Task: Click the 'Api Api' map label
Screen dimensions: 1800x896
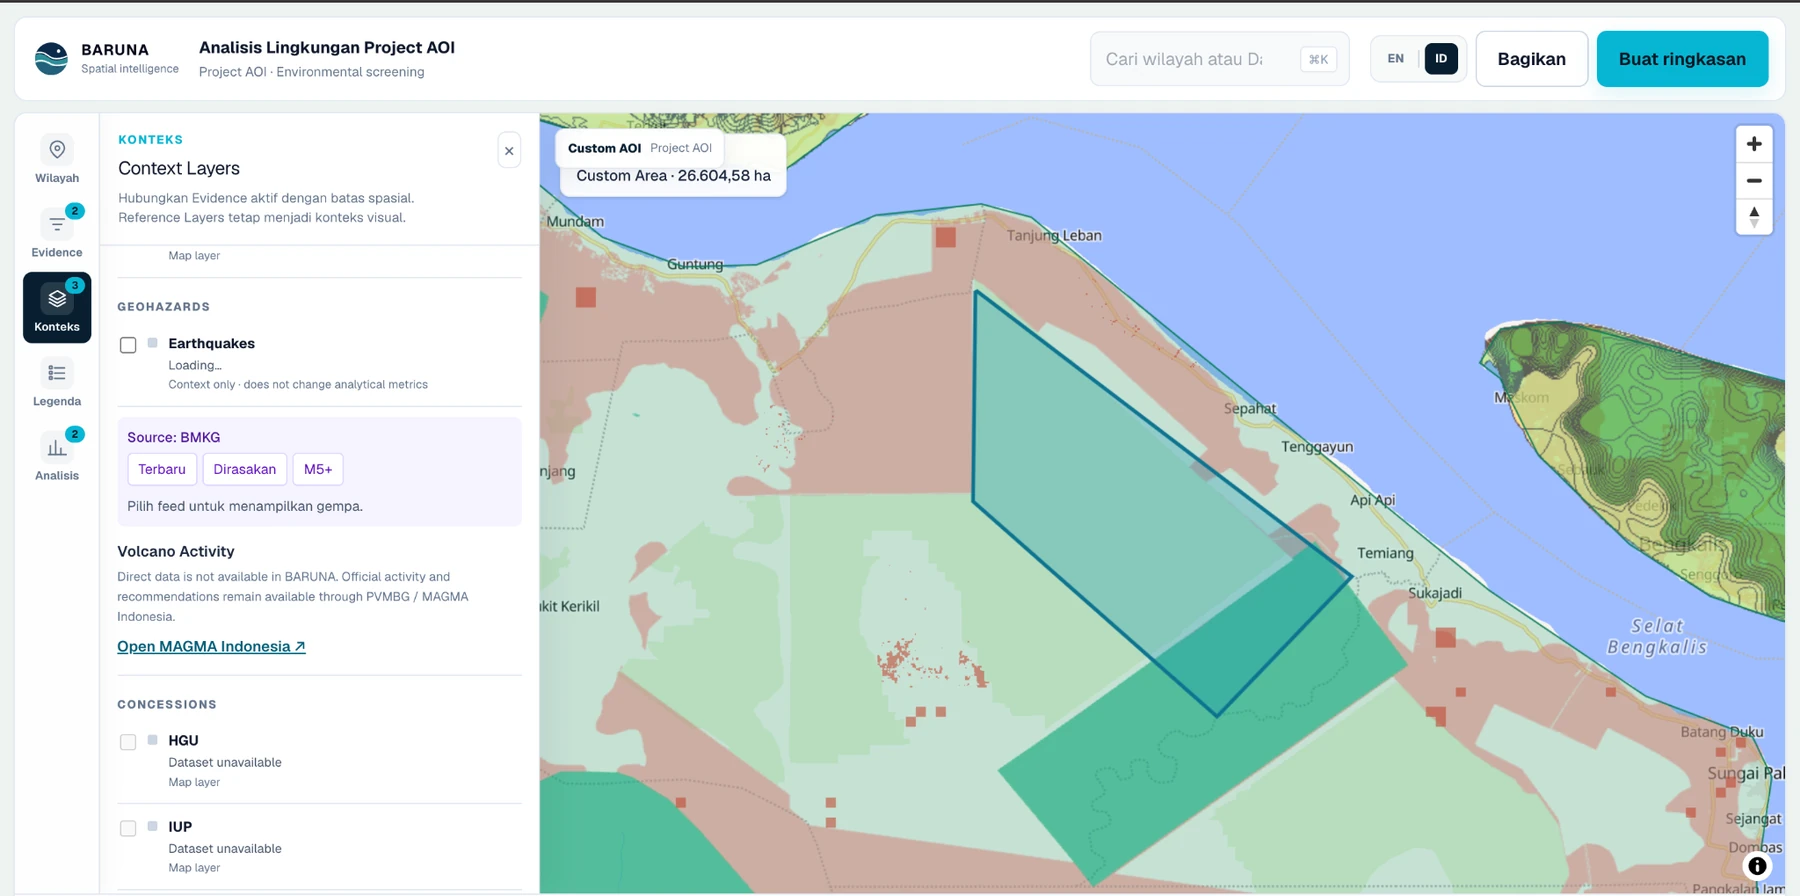Action: pyautogui.click(x=1373, y=500)
